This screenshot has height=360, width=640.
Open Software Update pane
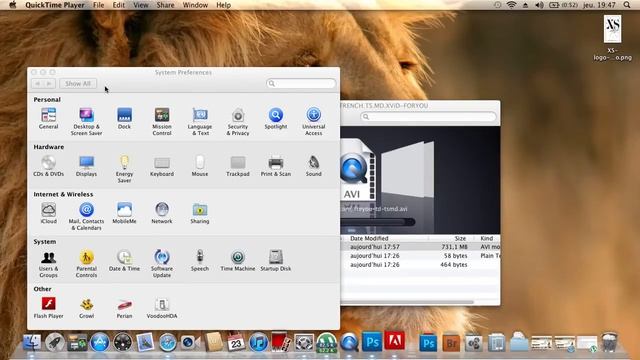(x=162, y=263)
